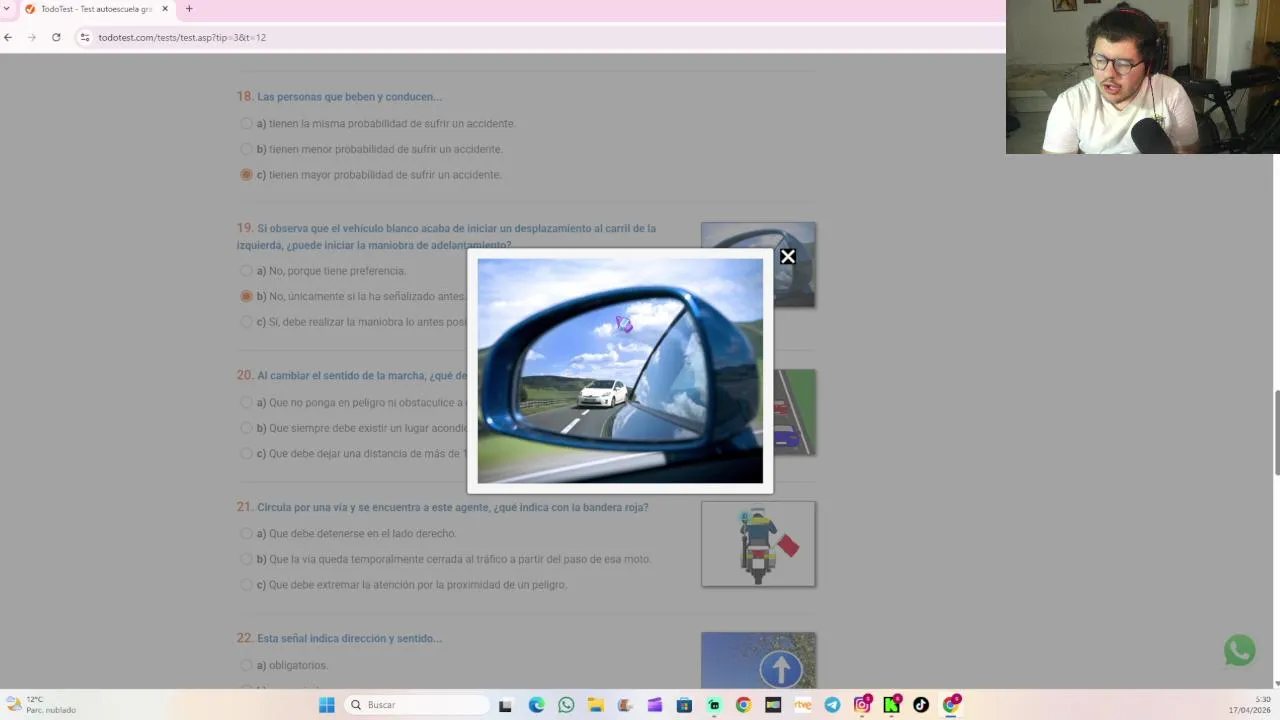Open Instagram from the taskbar
Viewport: 1280px width, 720px height.
pyautogui.click(x=862, y=705)
